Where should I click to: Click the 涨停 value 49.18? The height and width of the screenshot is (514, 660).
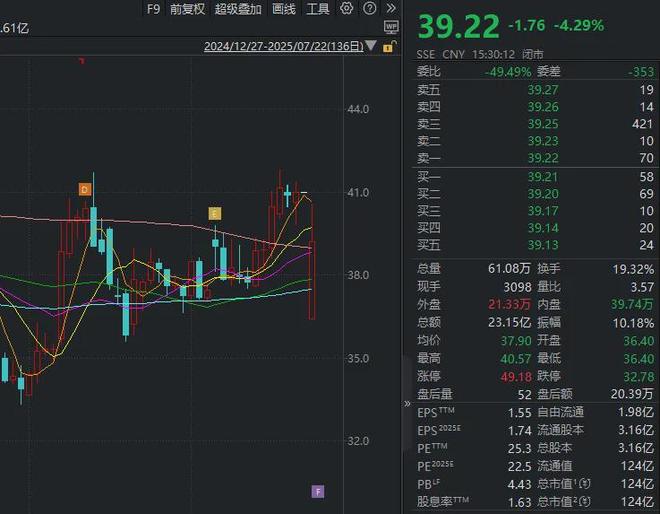coord(516,376)
